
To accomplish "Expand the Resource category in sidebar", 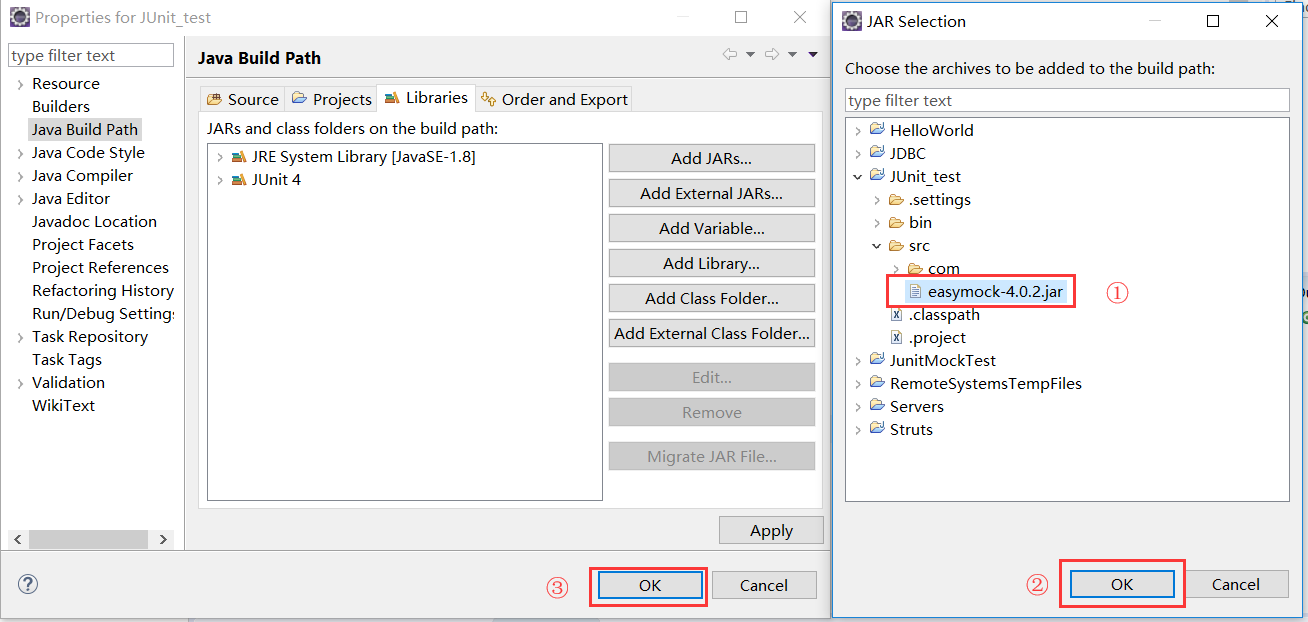I will (20, 84).
